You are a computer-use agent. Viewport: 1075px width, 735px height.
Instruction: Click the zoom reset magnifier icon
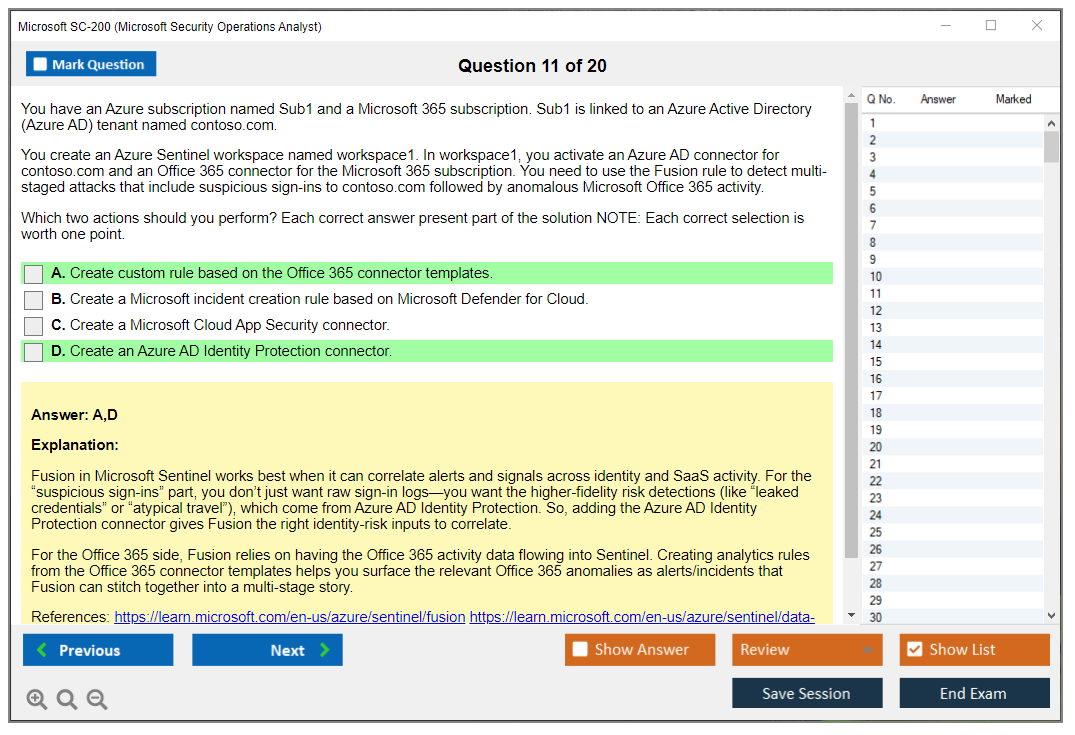[67, 700]
